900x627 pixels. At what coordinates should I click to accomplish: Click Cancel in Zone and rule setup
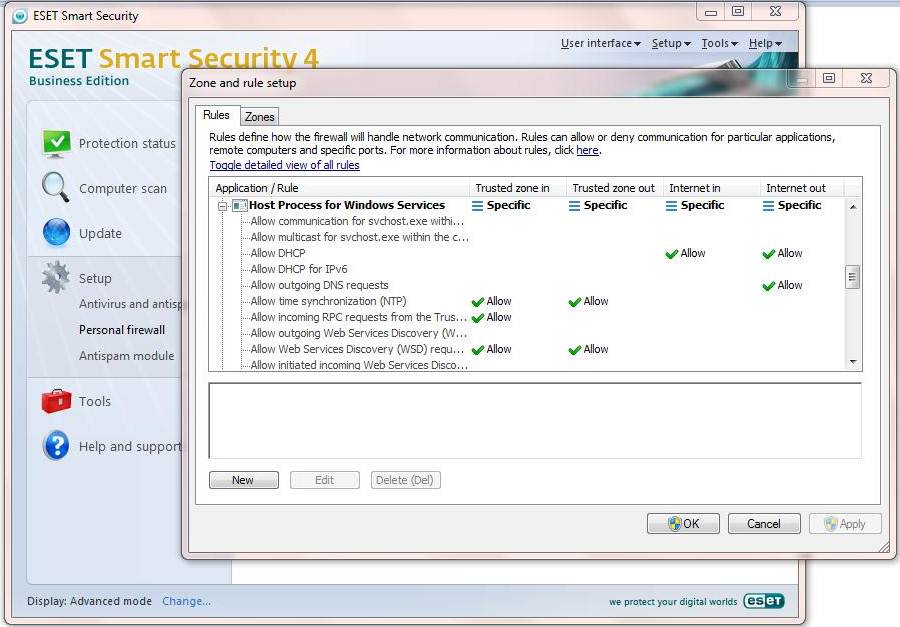(x=764, y=524)
